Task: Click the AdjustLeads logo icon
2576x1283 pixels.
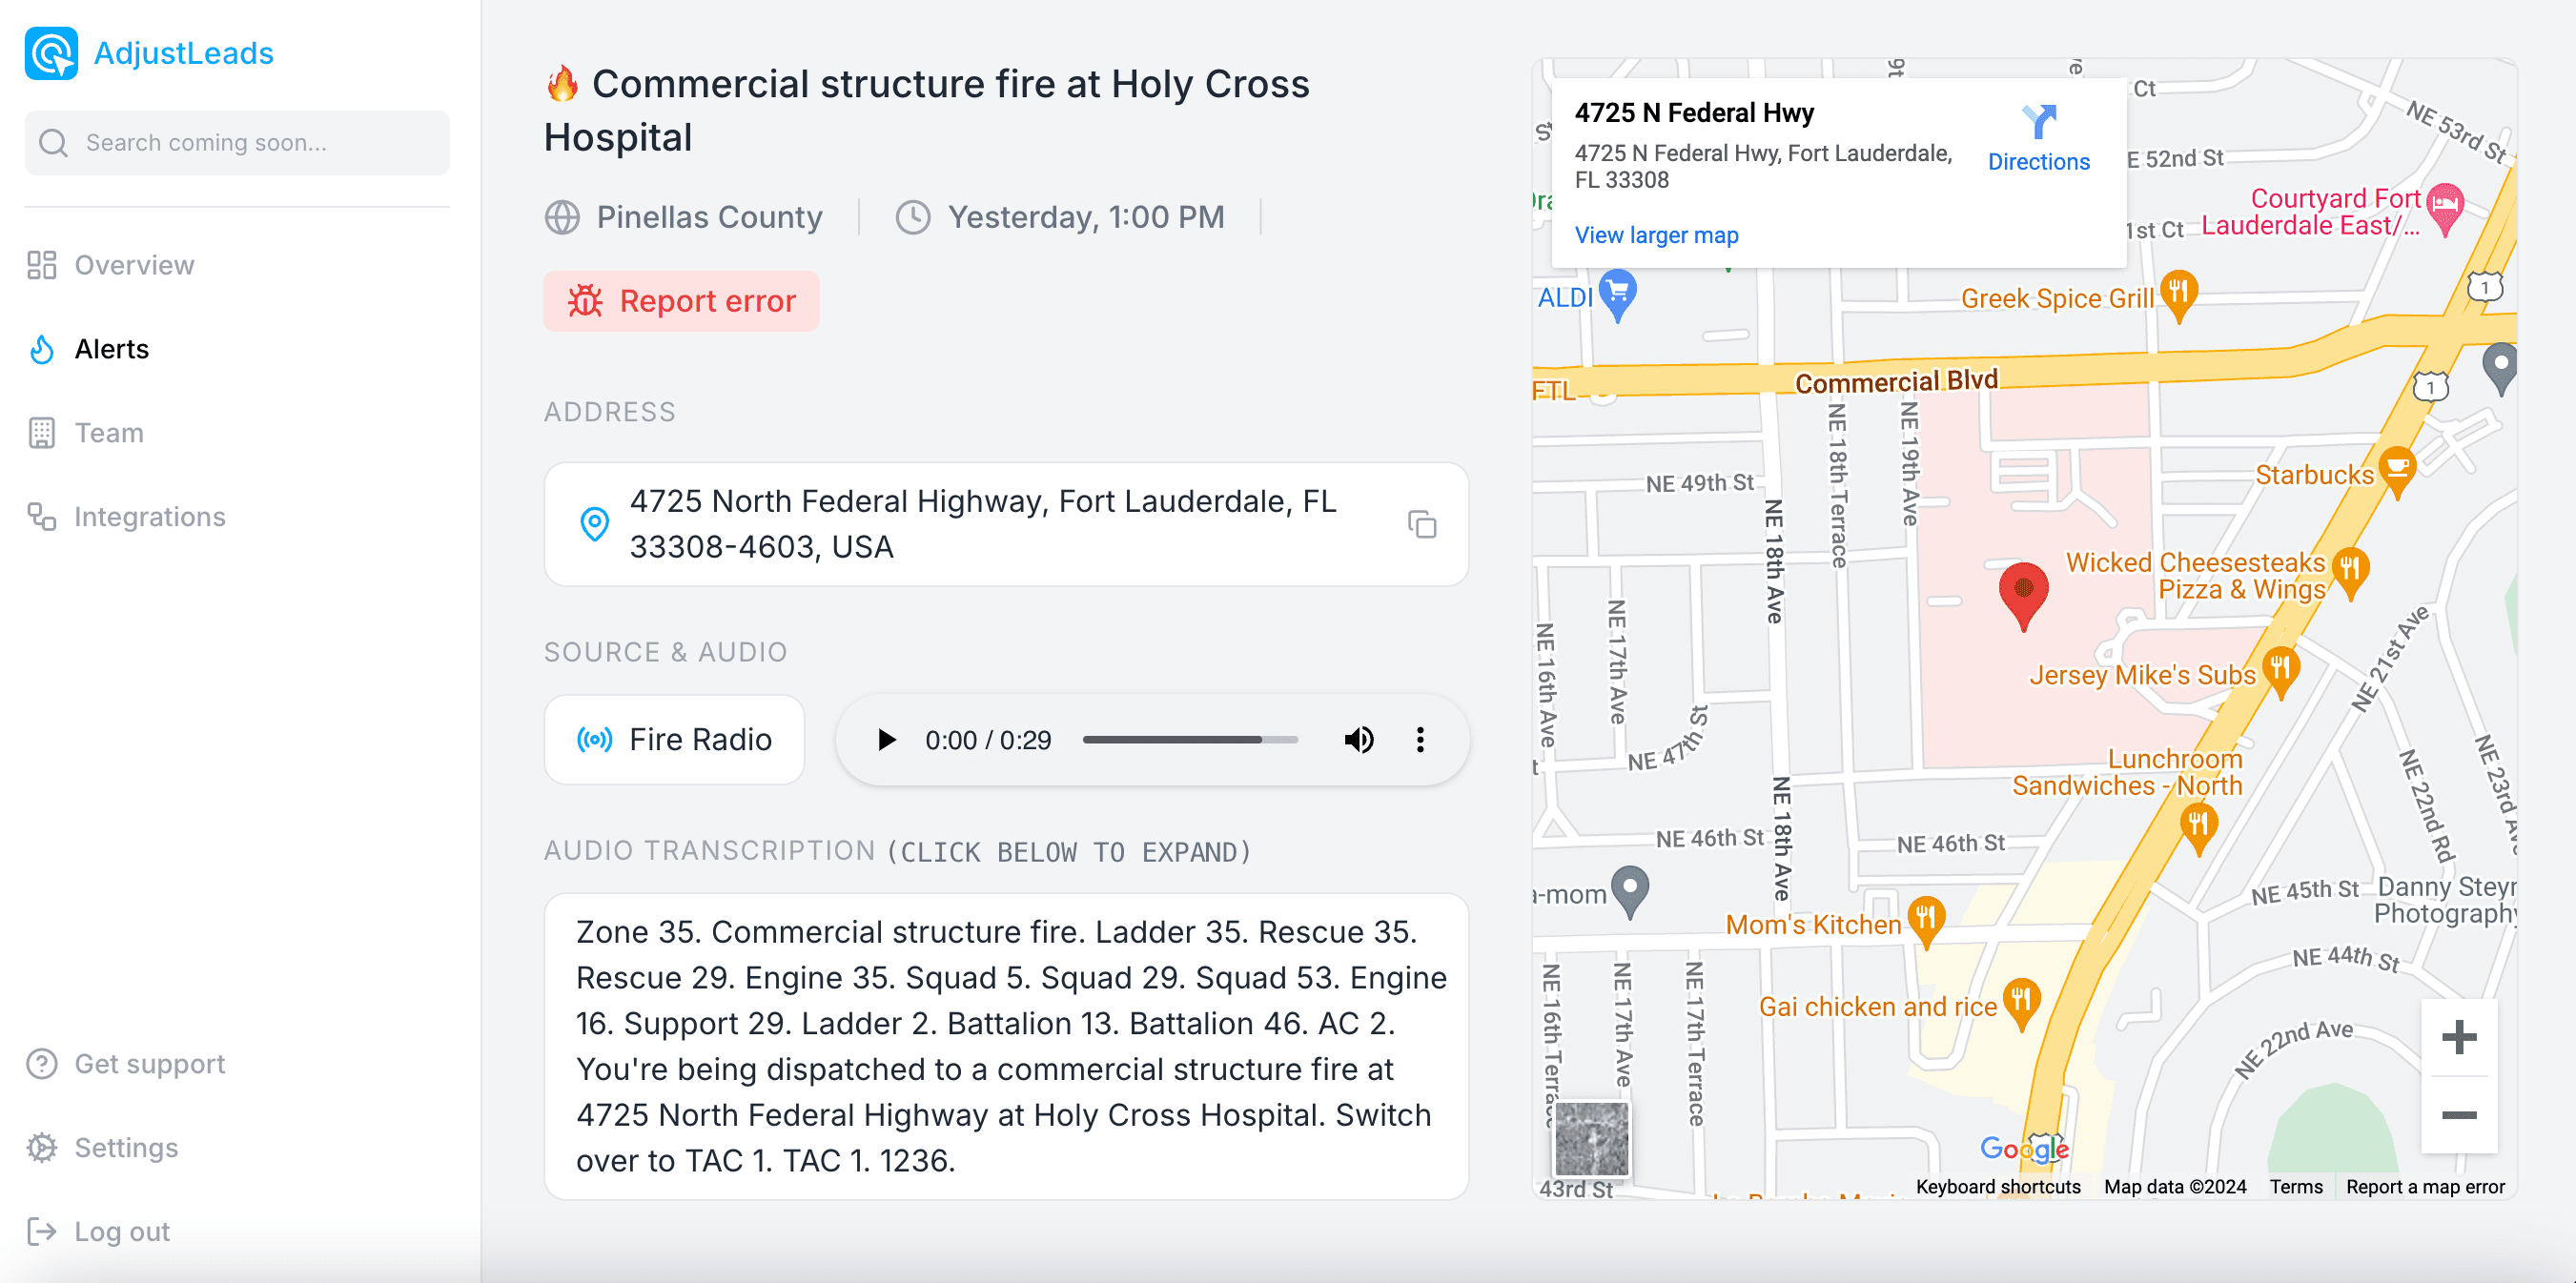Action: coord(51,53)
